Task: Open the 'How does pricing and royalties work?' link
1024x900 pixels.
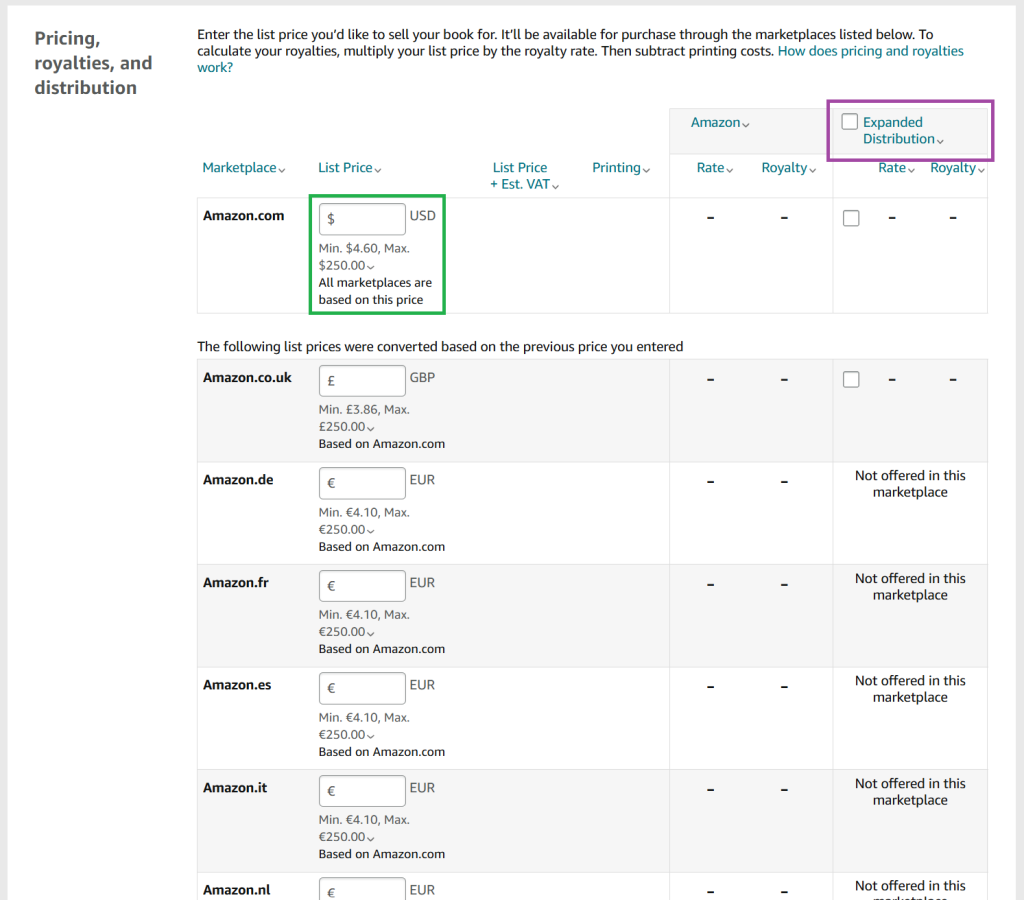Action: pos(870,50)
